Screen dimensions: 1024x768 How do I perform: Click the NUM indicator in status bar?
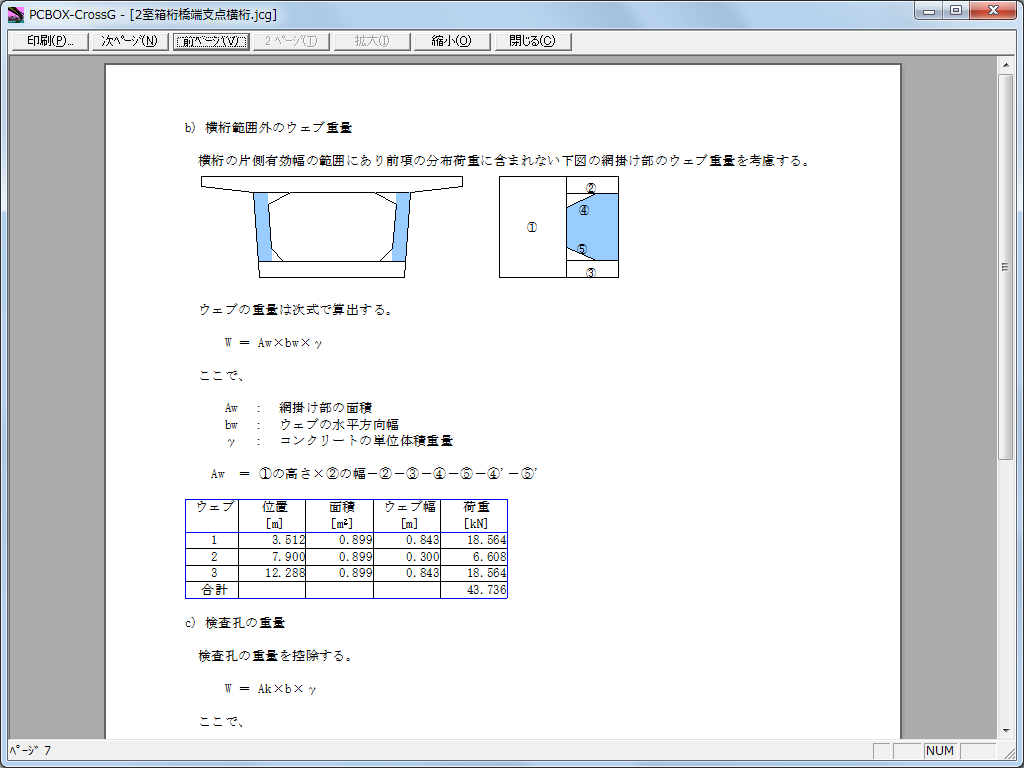940,750
